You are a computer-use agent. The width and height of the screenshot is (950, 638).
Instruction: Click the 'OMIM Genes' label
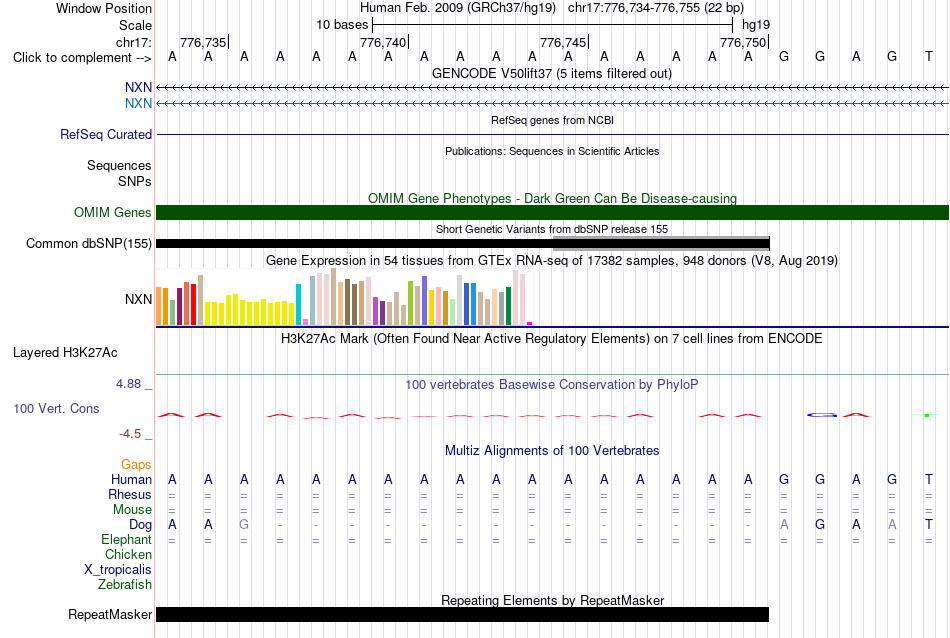[x=112, y=212]
